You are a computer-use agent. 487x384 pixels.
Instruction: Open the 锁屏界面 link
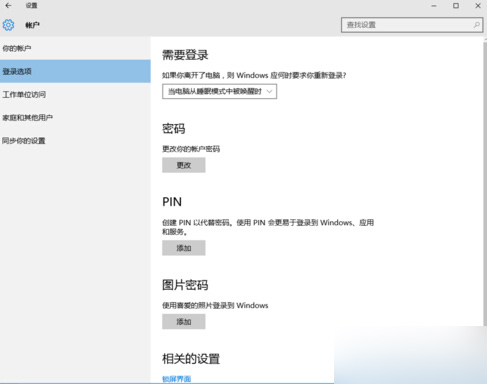click(x=176, y=379)
